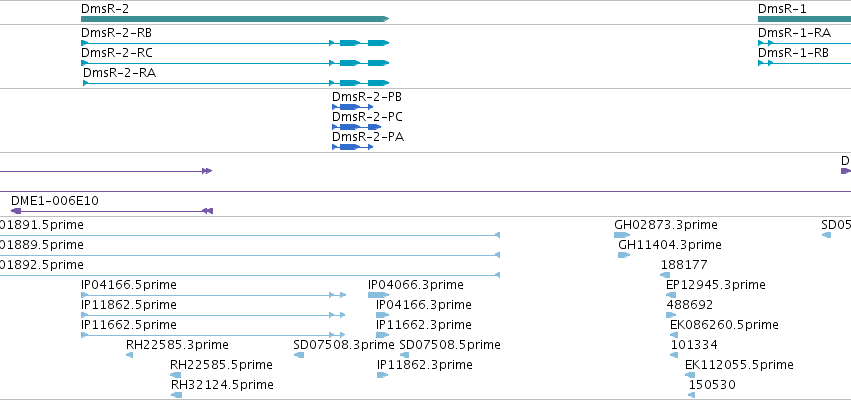Click the GH02873.3prime glyph arrow
Viewport: 851px width, 400px height.
(x=622, y=235)
